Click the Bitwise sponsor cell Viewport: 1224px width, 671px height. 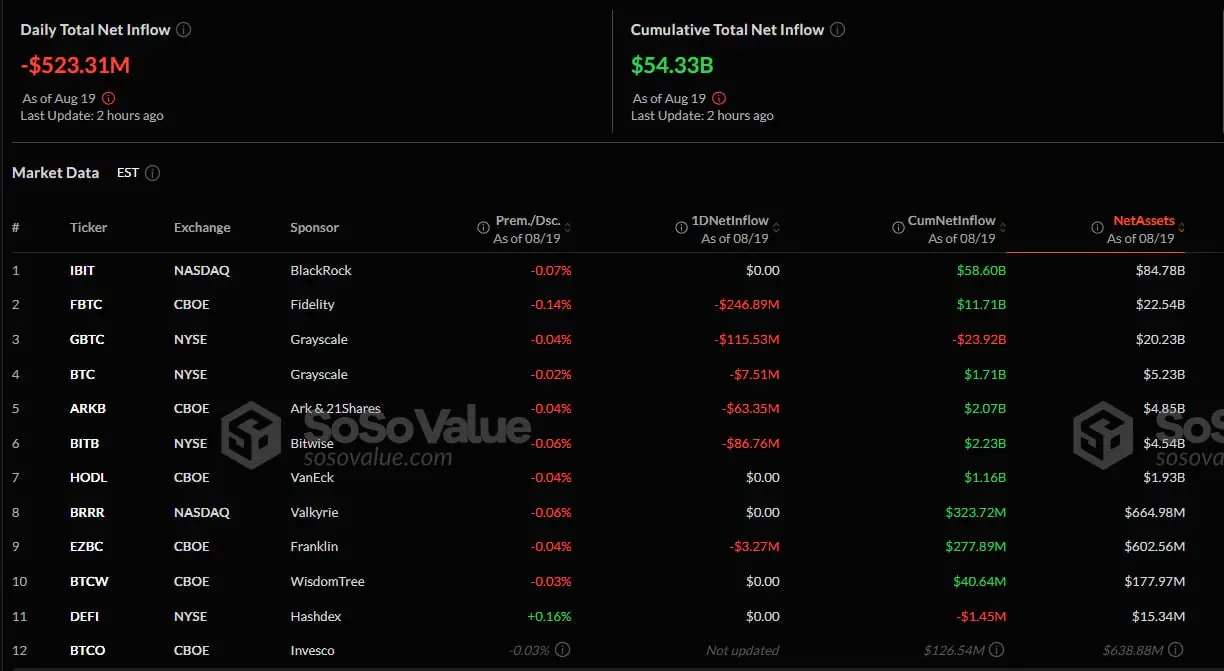(312, 444)
